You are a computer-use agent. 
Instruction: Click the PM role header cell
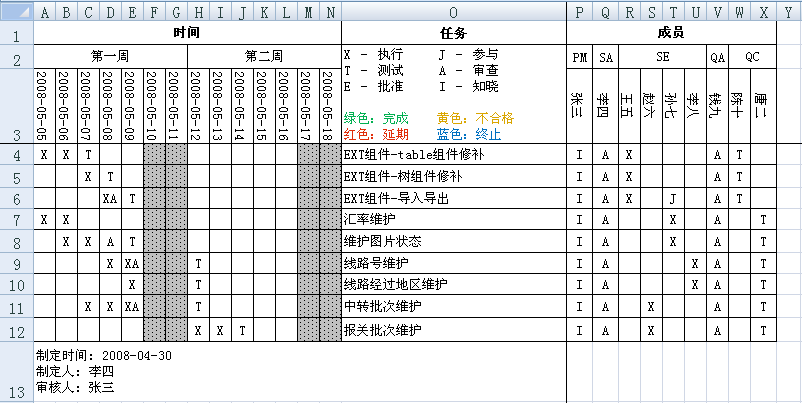(x=580, y=58)
